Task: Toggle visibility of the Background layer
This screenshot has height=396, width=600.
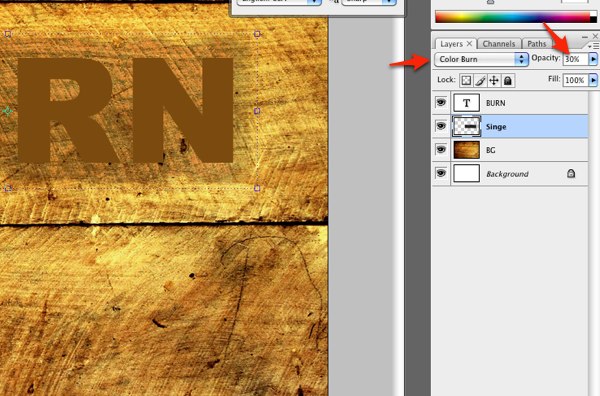Action: tap(441, 173)
